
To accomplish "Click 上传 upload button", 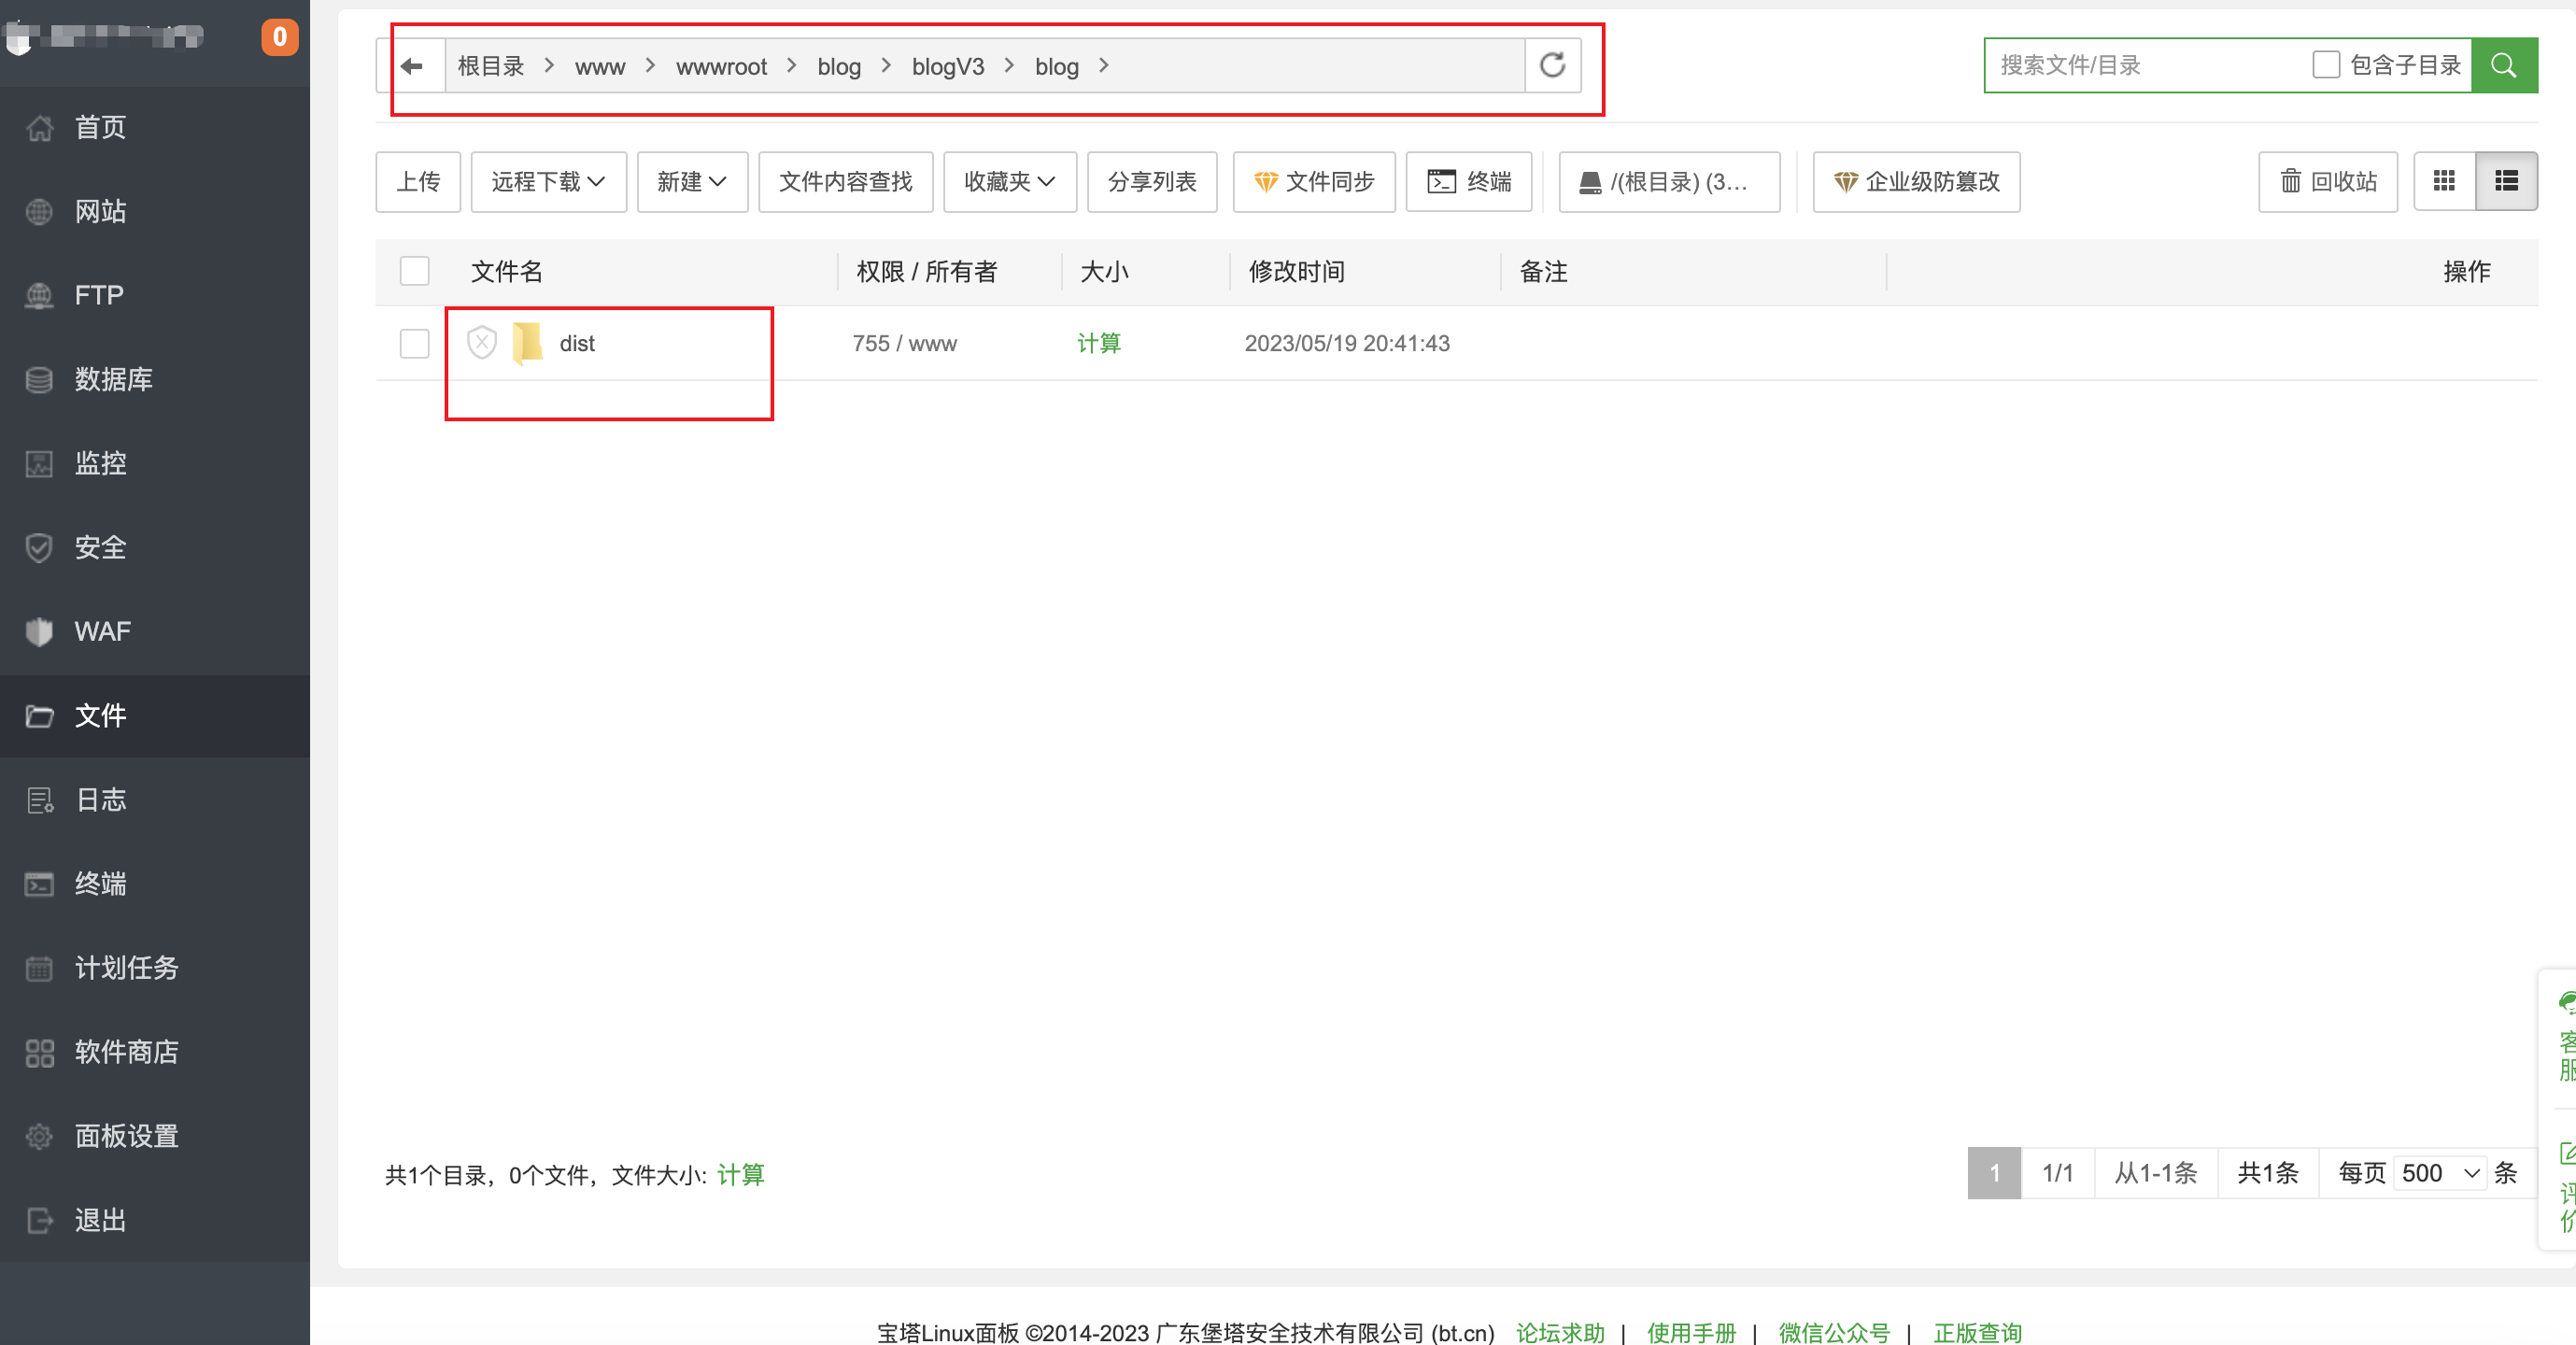I will 418,182.
